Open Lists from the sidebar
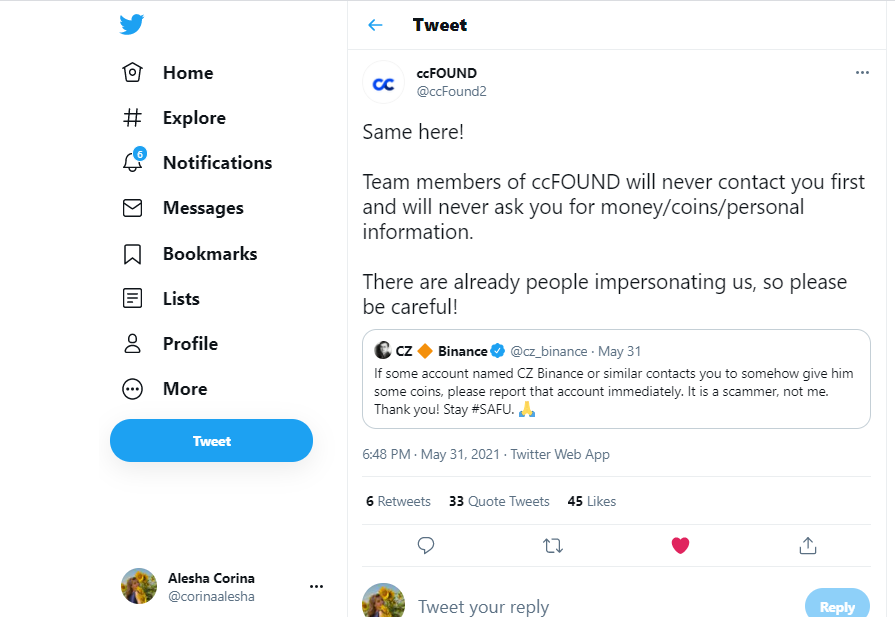This screenshot has height=617, width=895. [x=161, y=299]
